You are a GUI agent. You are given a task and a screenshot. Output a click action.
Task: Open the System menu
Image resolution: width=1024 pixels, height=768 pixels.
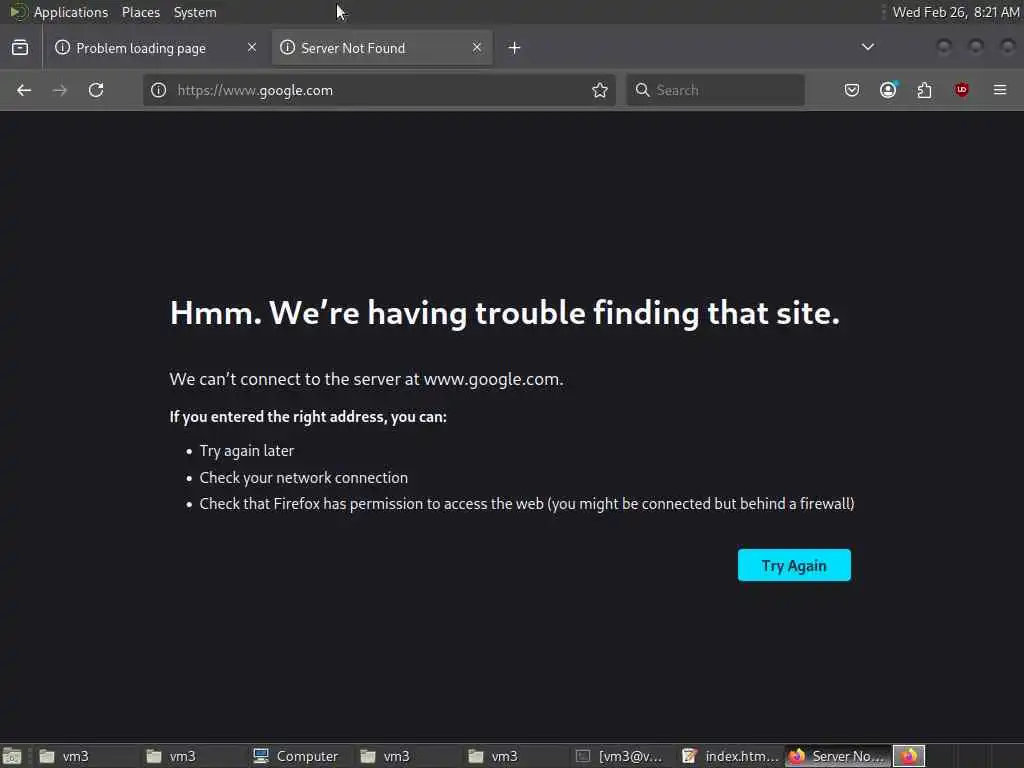[195, 12]
